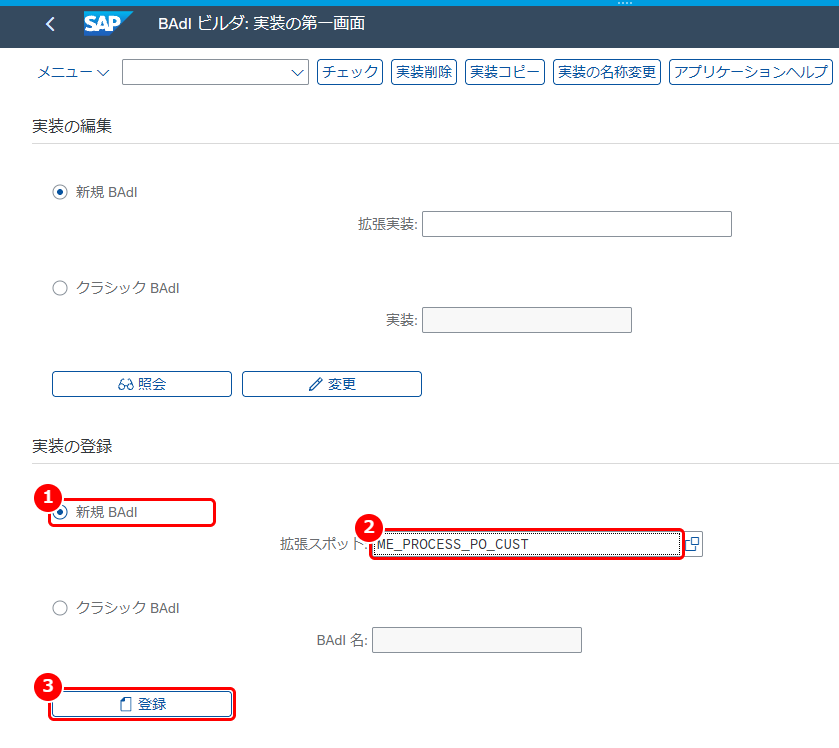This screenshot has height=748, width=839.
Task: Click the 実装の名称変更 button
Action: coord(607,72)
